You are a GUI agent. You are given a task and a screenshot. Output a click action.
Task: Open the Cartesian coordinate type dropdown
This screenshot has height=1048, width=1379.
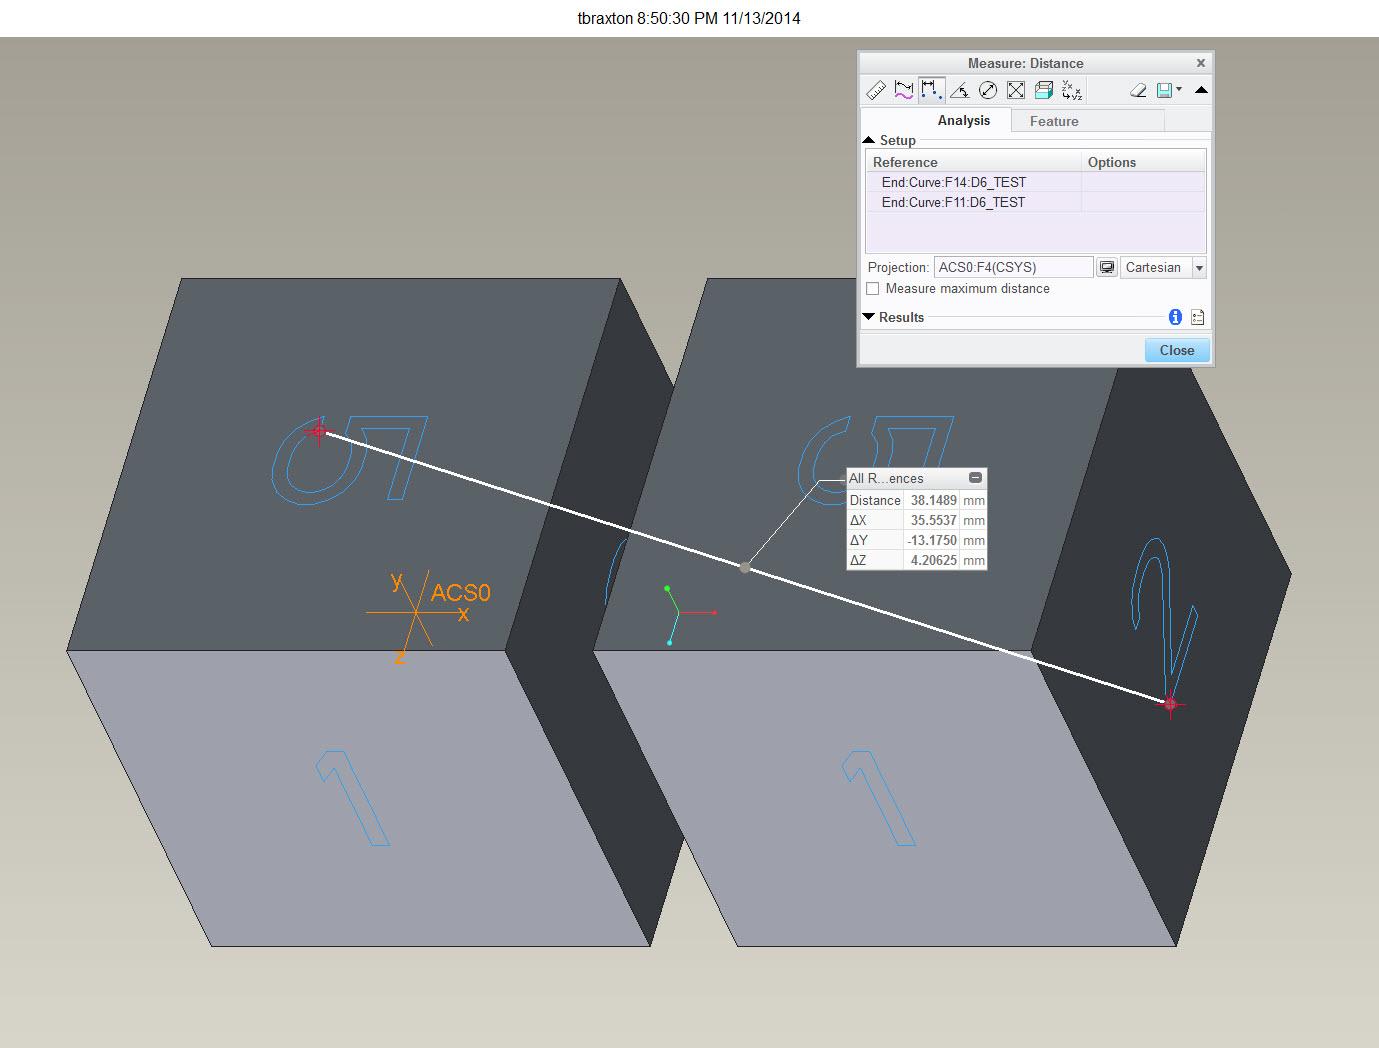point(1199,267)
